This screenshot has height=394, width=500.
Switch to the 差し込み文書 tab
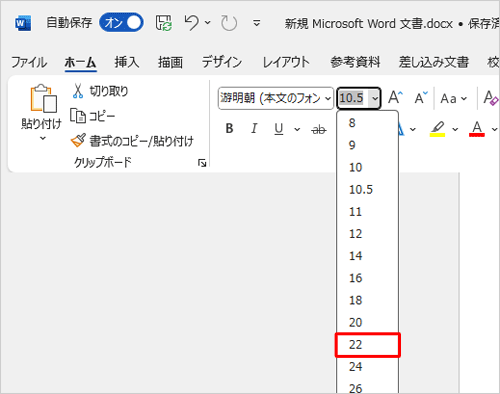point(434,62)
